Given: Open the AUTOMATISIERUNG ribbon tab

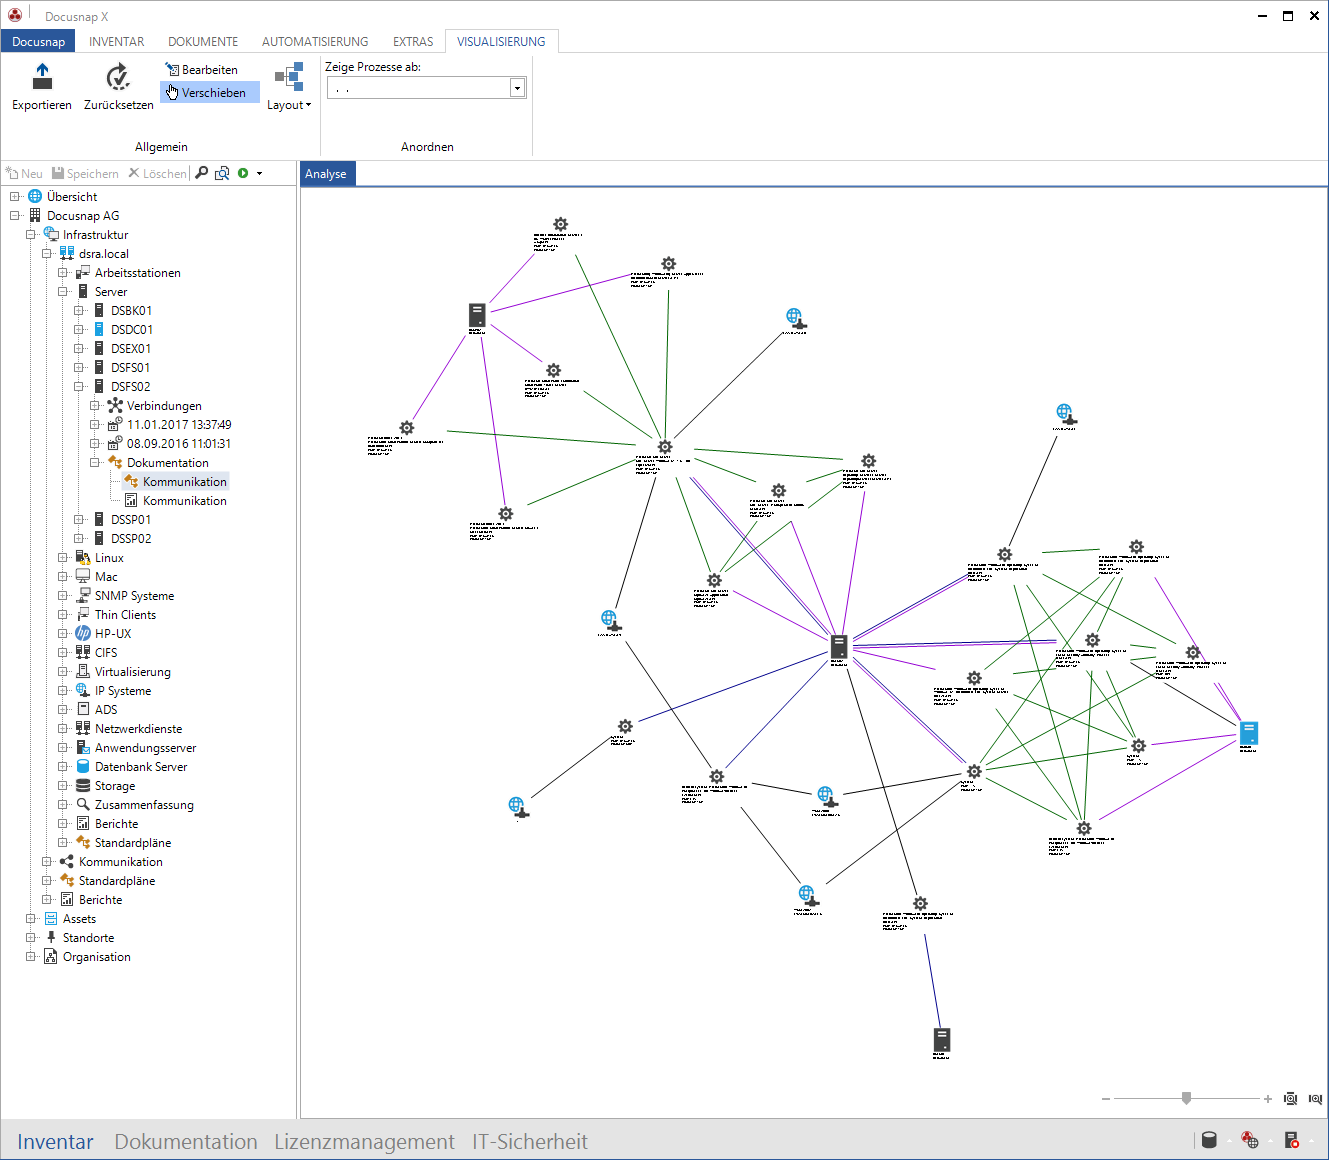Looking at the screenshot, I should [x=315, y=42].
